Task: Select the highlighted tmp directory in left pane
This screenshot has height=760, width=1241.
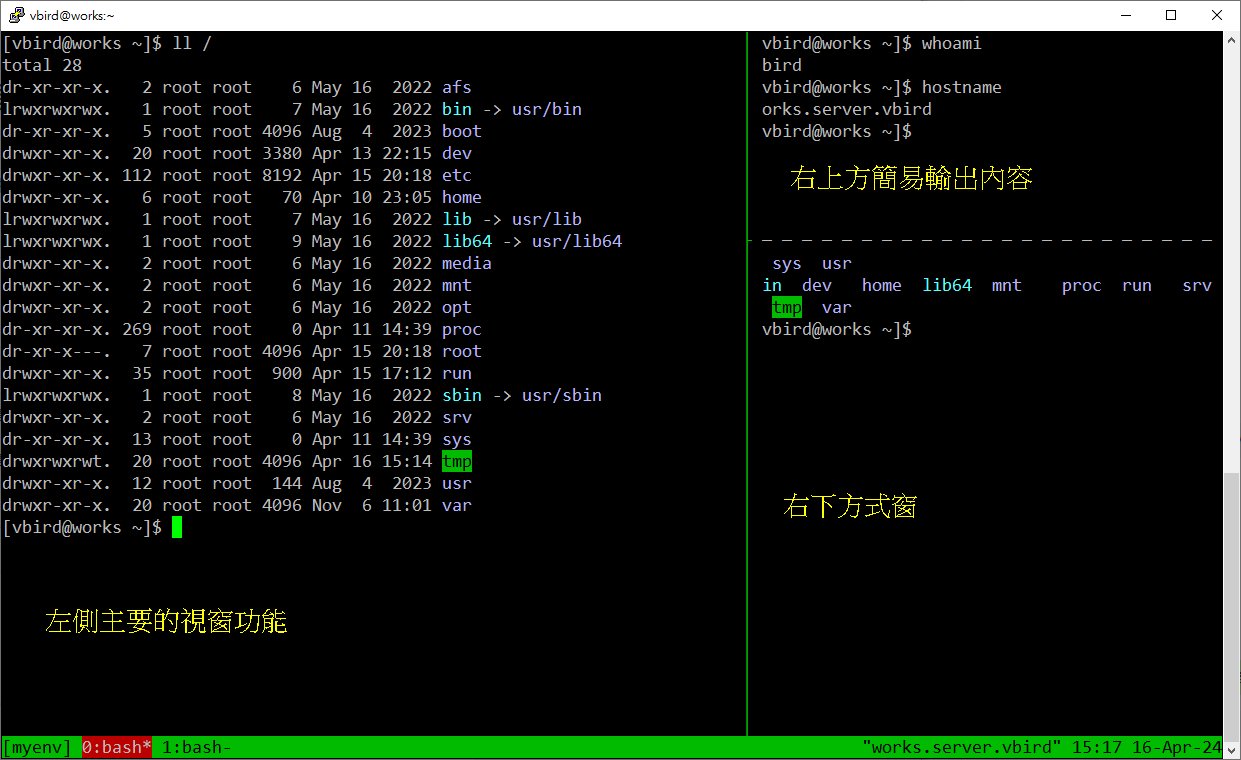Action: (457, 461)
